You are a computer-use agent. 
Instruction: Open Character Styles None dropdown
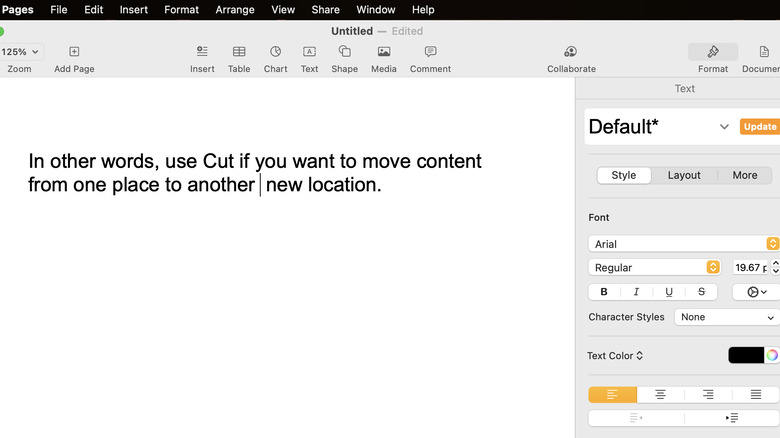(x=726, y=317)
